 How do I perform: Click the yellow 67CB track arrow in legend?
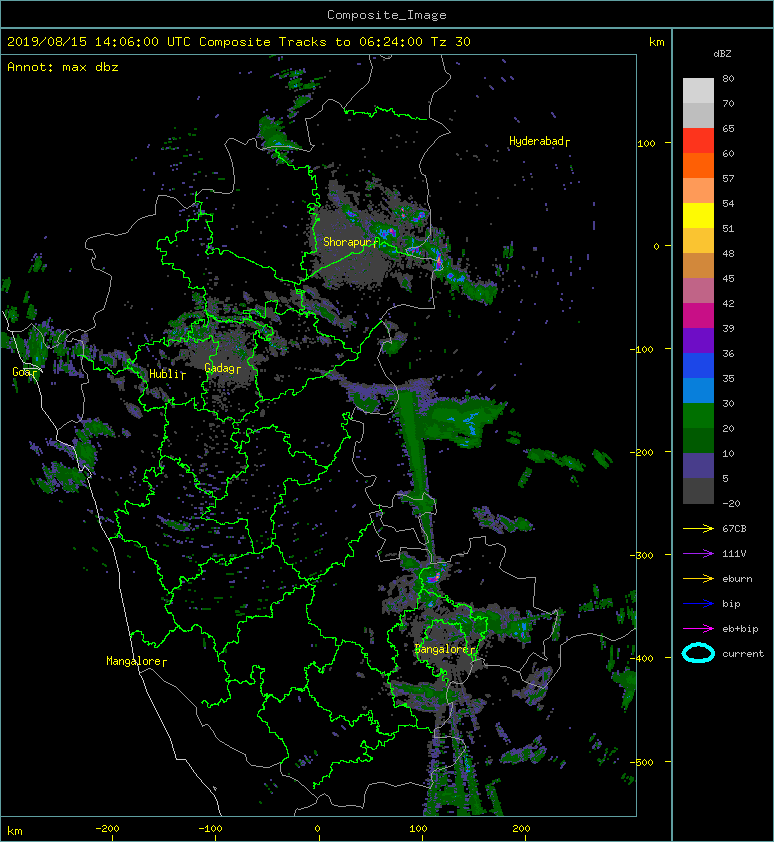(698, 529)
